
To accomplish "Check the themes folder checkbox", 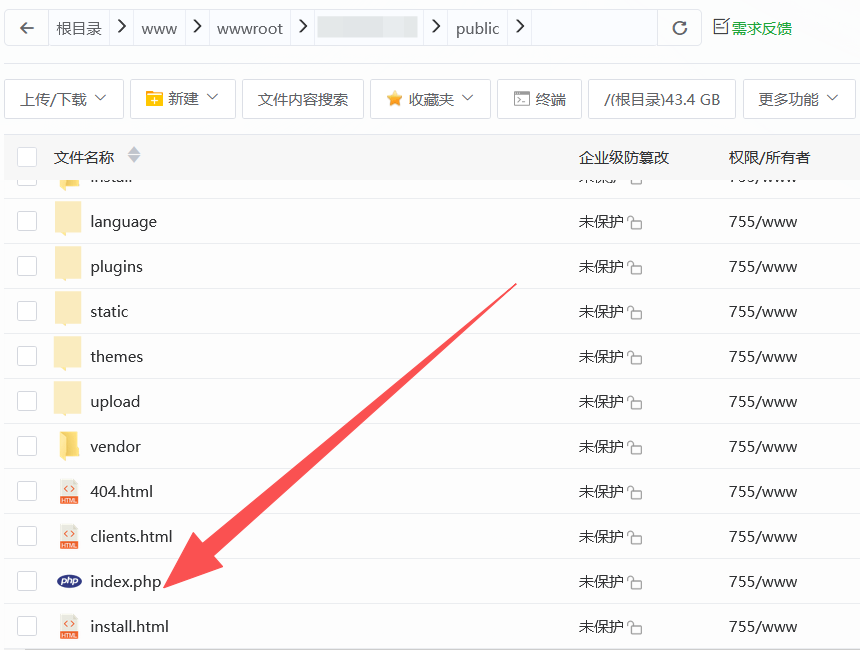I will tap(27, 357).
